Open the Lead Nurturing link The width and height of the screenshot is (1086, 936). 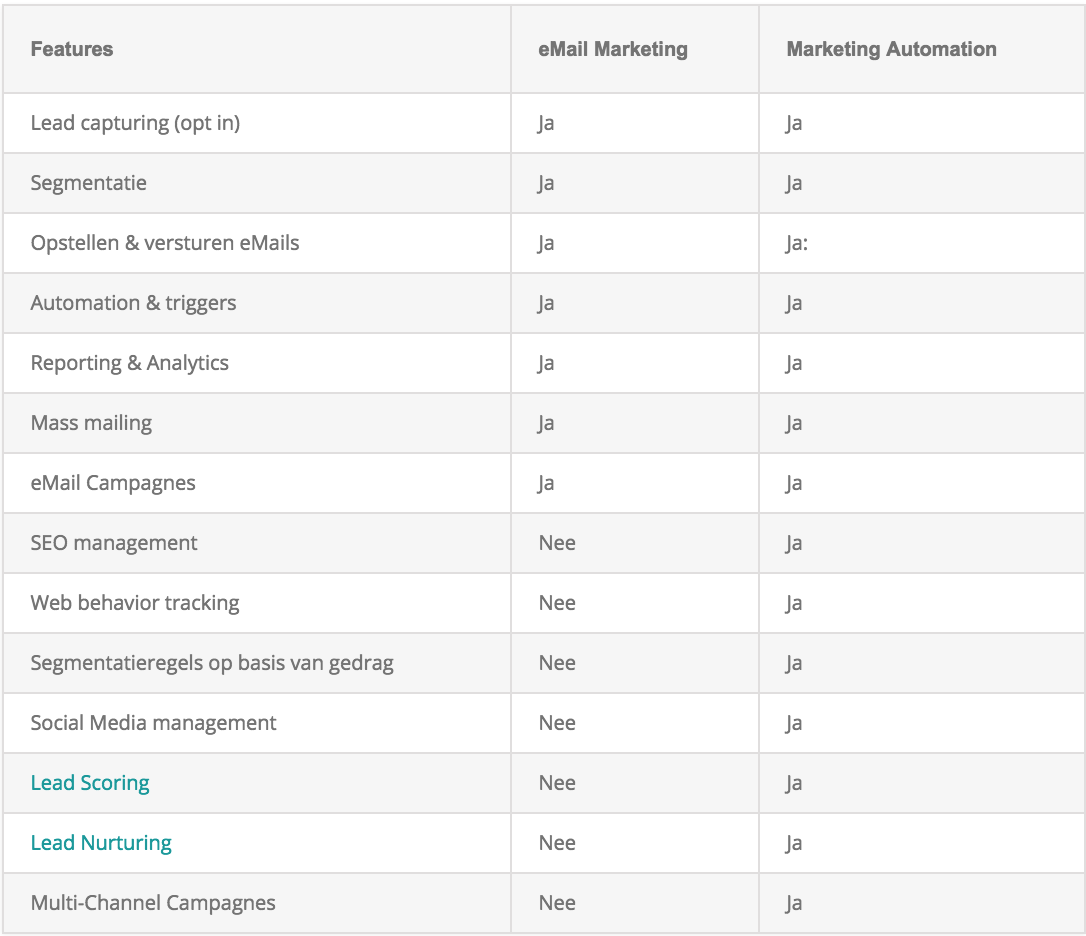pyautogui.click(x=101, y=842)
